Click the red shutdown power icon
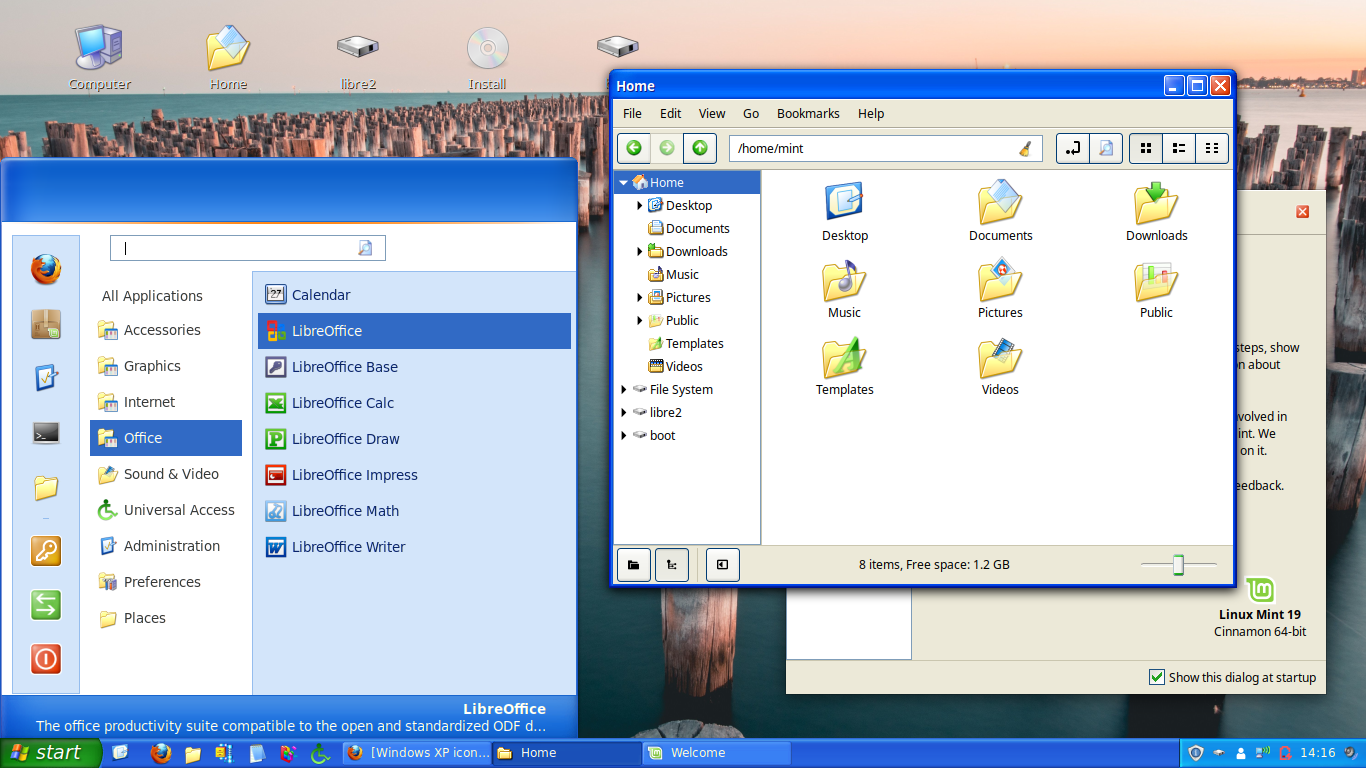This screenshot has width=1366, height=768. [46, 659]
